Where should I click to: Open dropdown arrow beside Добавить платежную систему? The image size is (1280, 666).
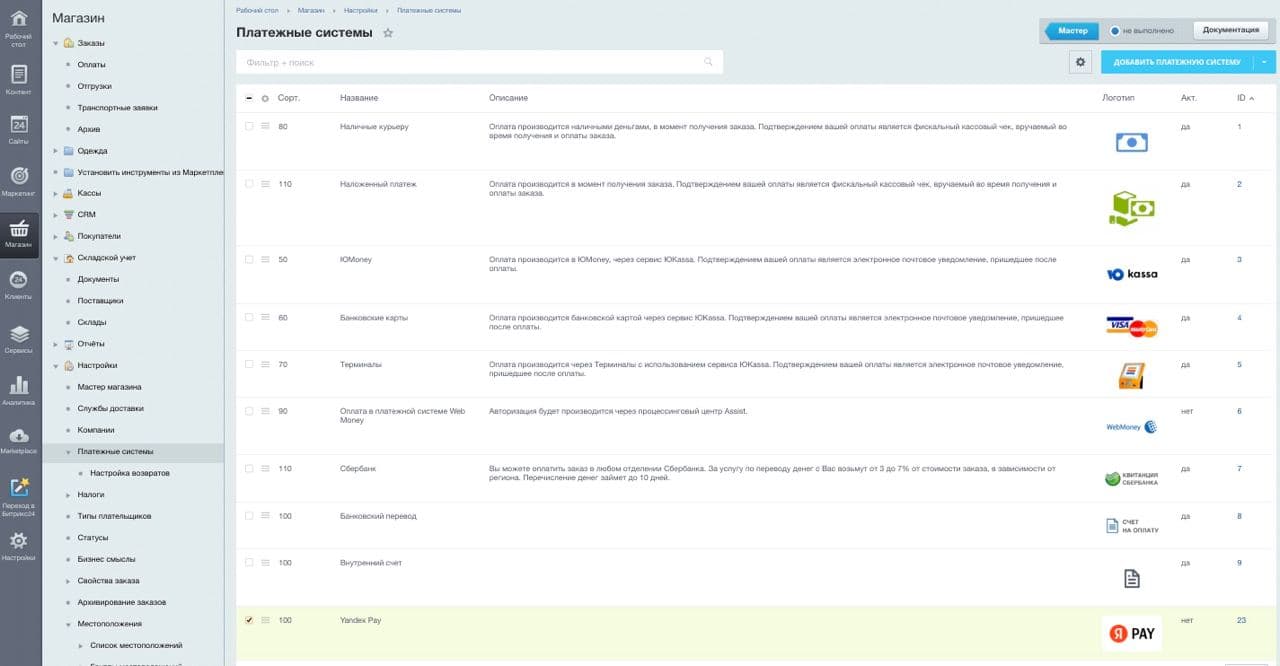[1265, 62]
